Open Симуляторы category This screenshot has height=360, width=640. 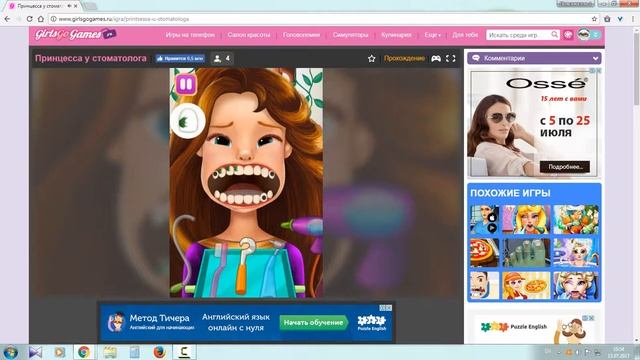click(x=350, y=35)
